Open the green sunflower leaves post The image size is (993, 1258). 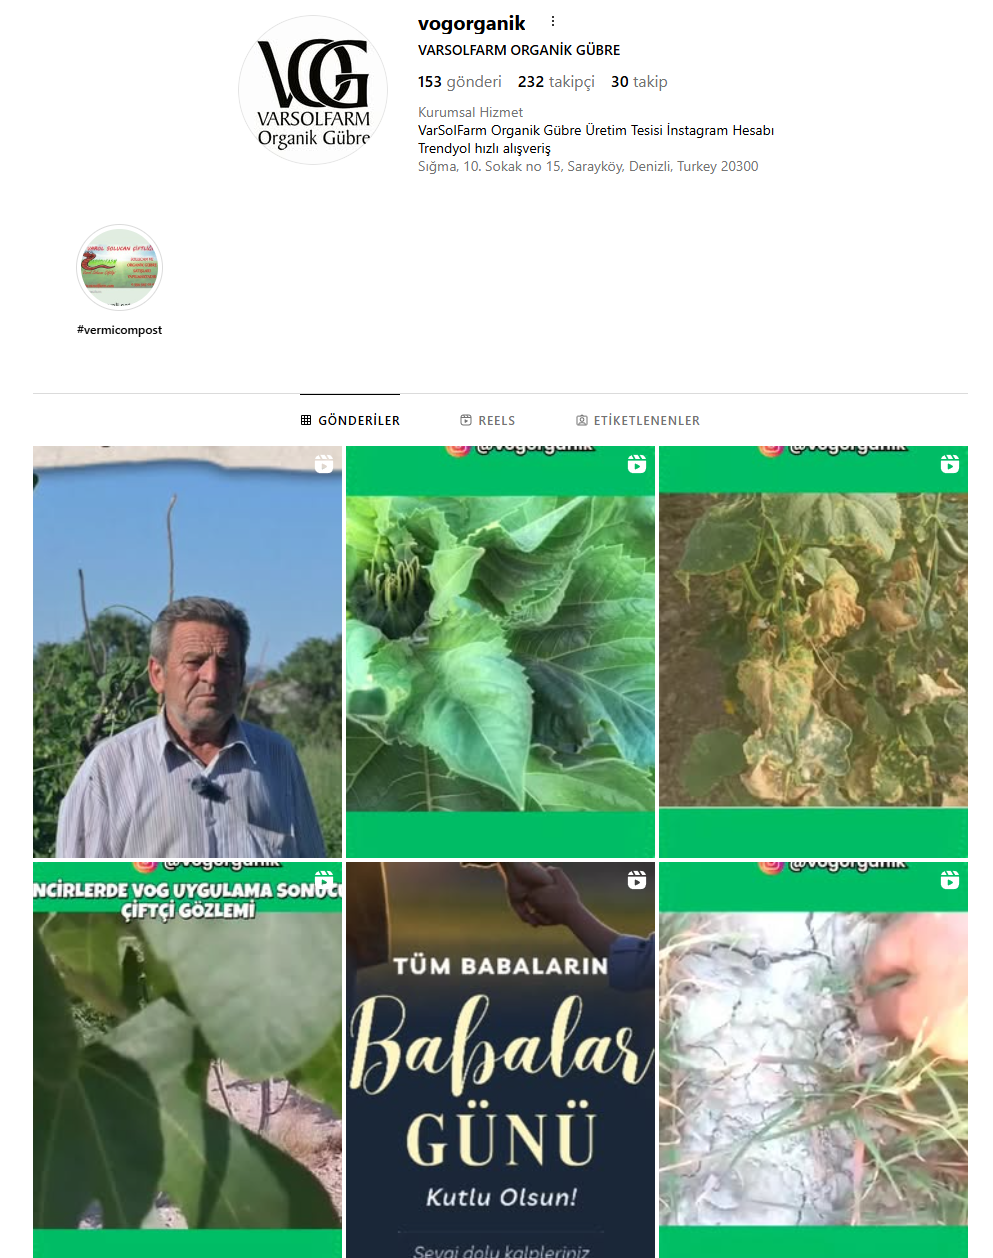500,652
